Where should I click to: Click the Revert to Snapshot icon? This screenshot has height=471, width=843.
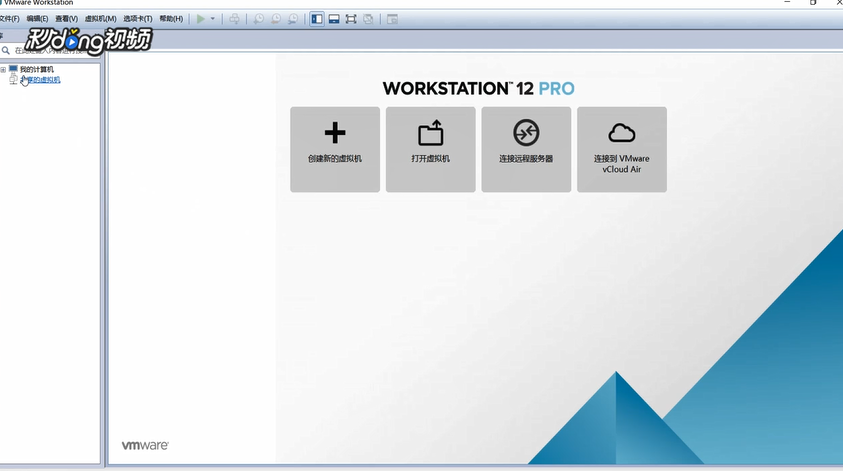(276, 19)
